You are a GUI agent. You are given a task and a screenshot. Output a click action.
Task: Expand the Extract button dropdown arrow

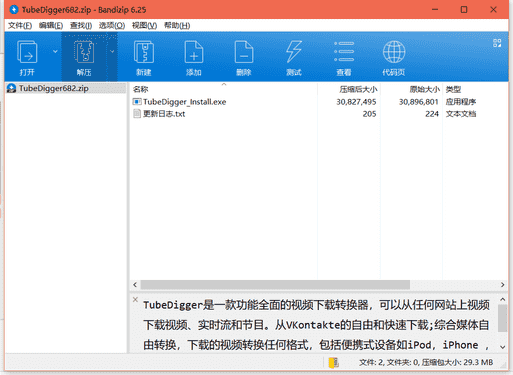(112, 51)
